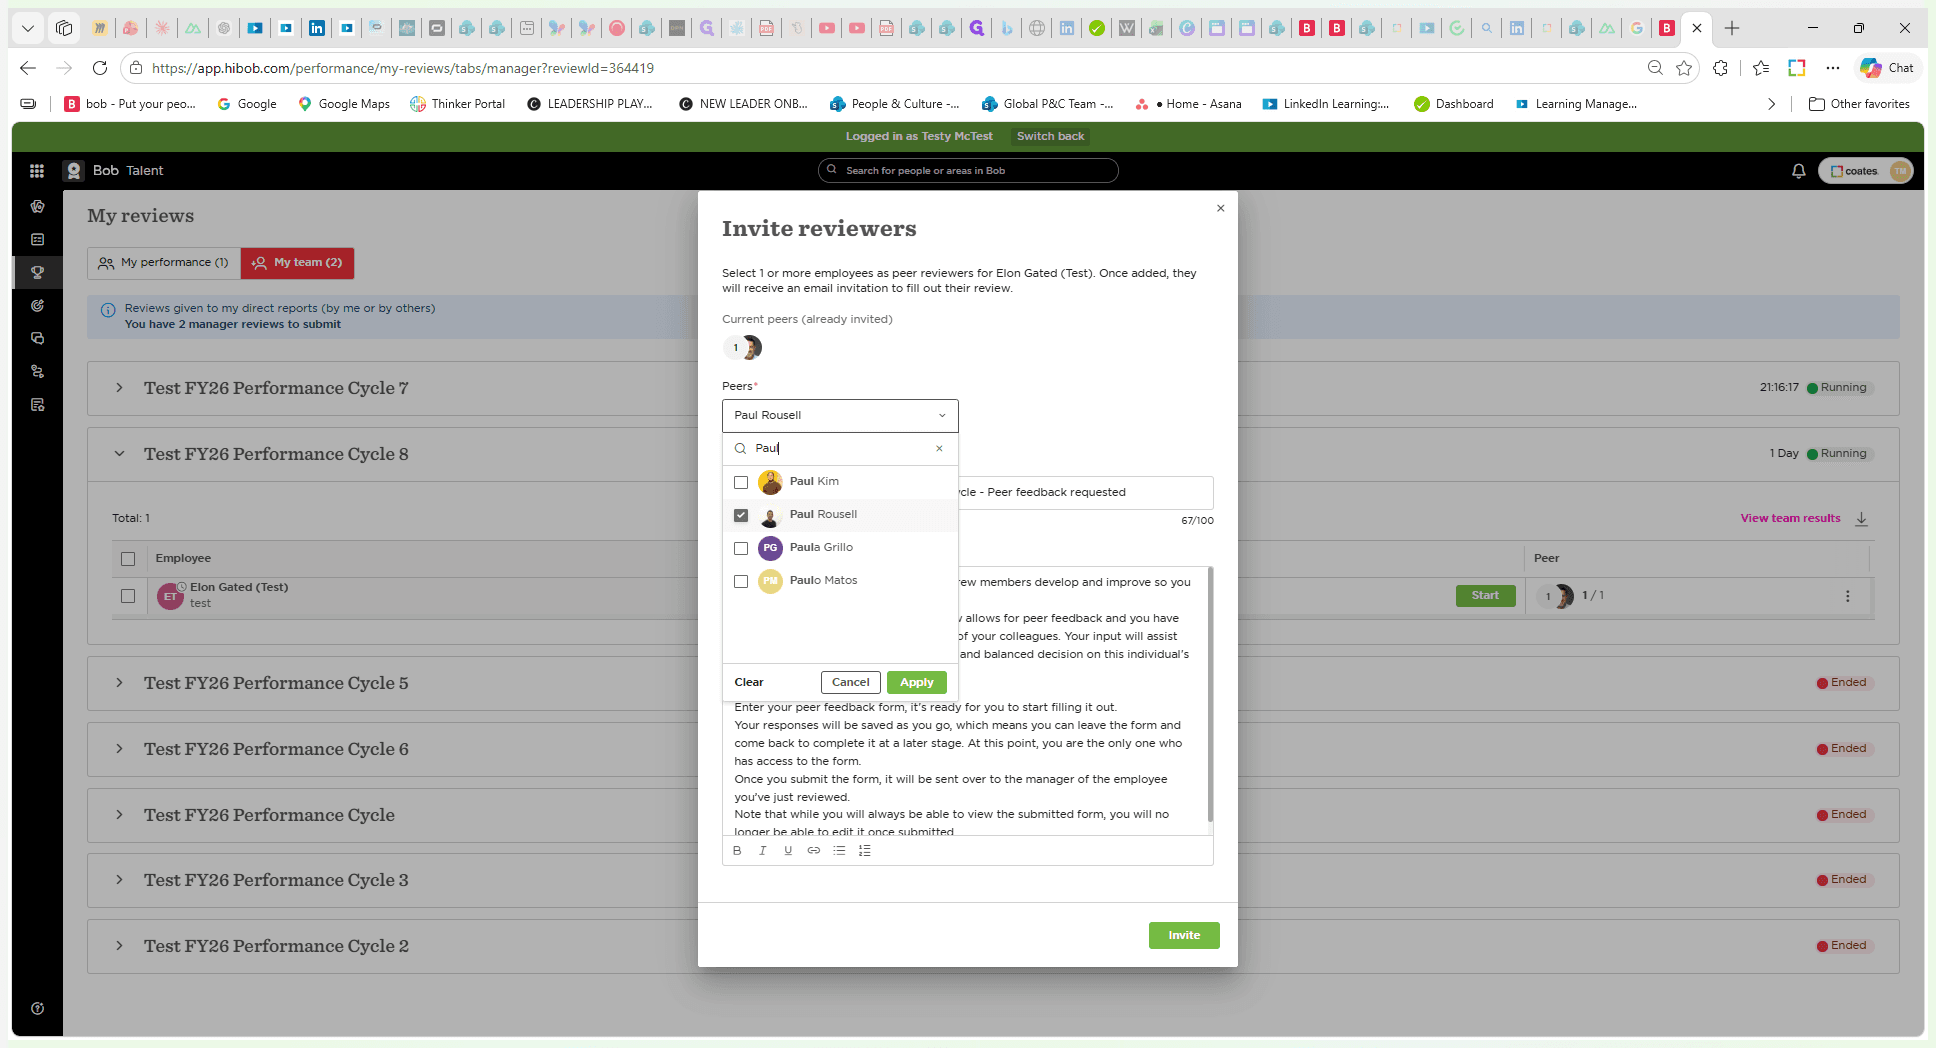This screenshot has height=1048, width=1936.
Task: Check the Paul Kim checkbox
Action: point(741,482)
